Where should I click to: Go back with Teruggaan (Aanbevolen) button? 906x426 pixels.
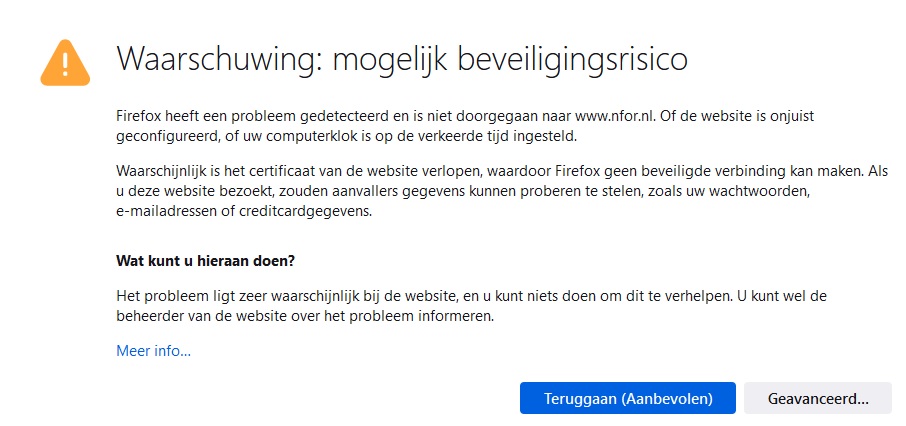pos(627,398)
